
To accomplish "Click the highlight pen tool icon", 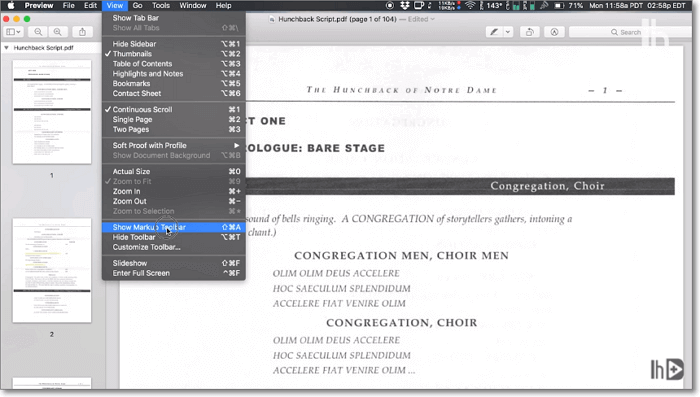I will (494, 32).
